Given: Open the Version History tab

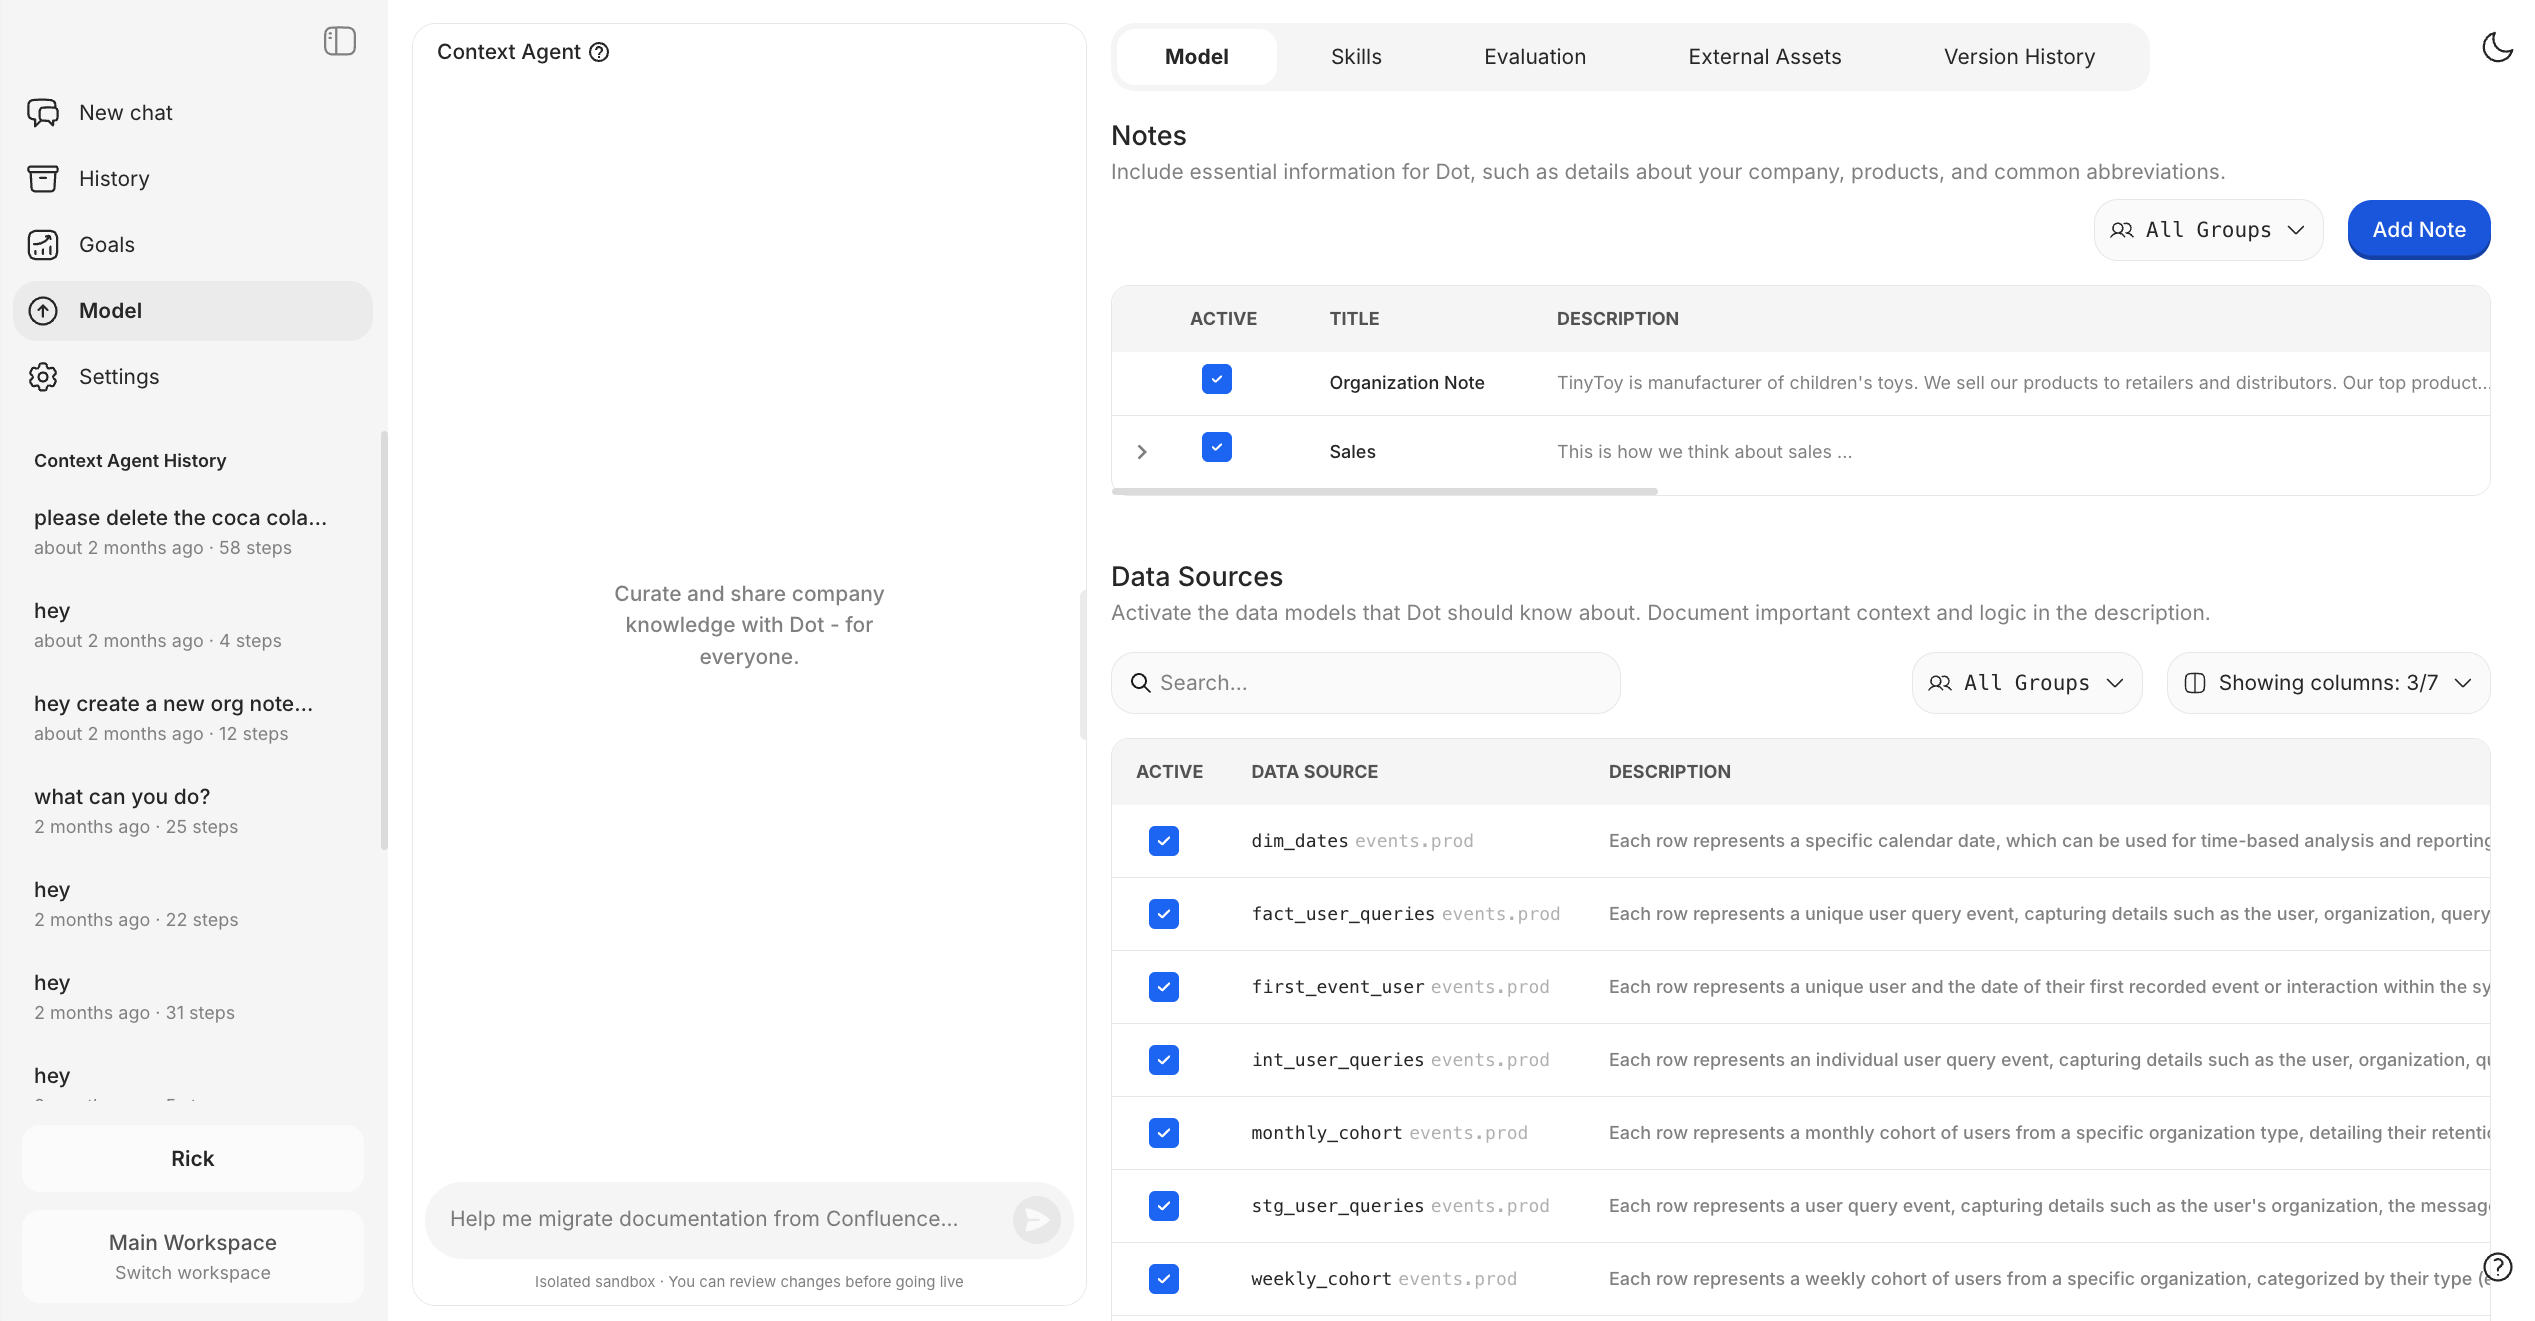Looking at the screenshot, I should pos(2018,57).
